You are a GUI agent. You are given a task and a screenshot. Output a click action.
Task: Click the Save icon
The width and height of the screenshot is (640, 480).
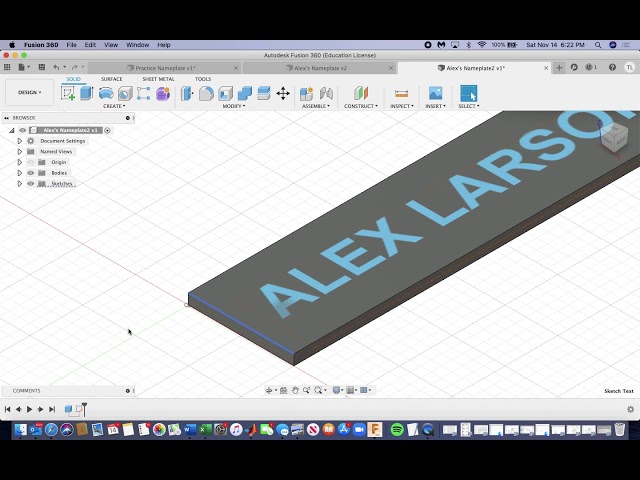42,67
